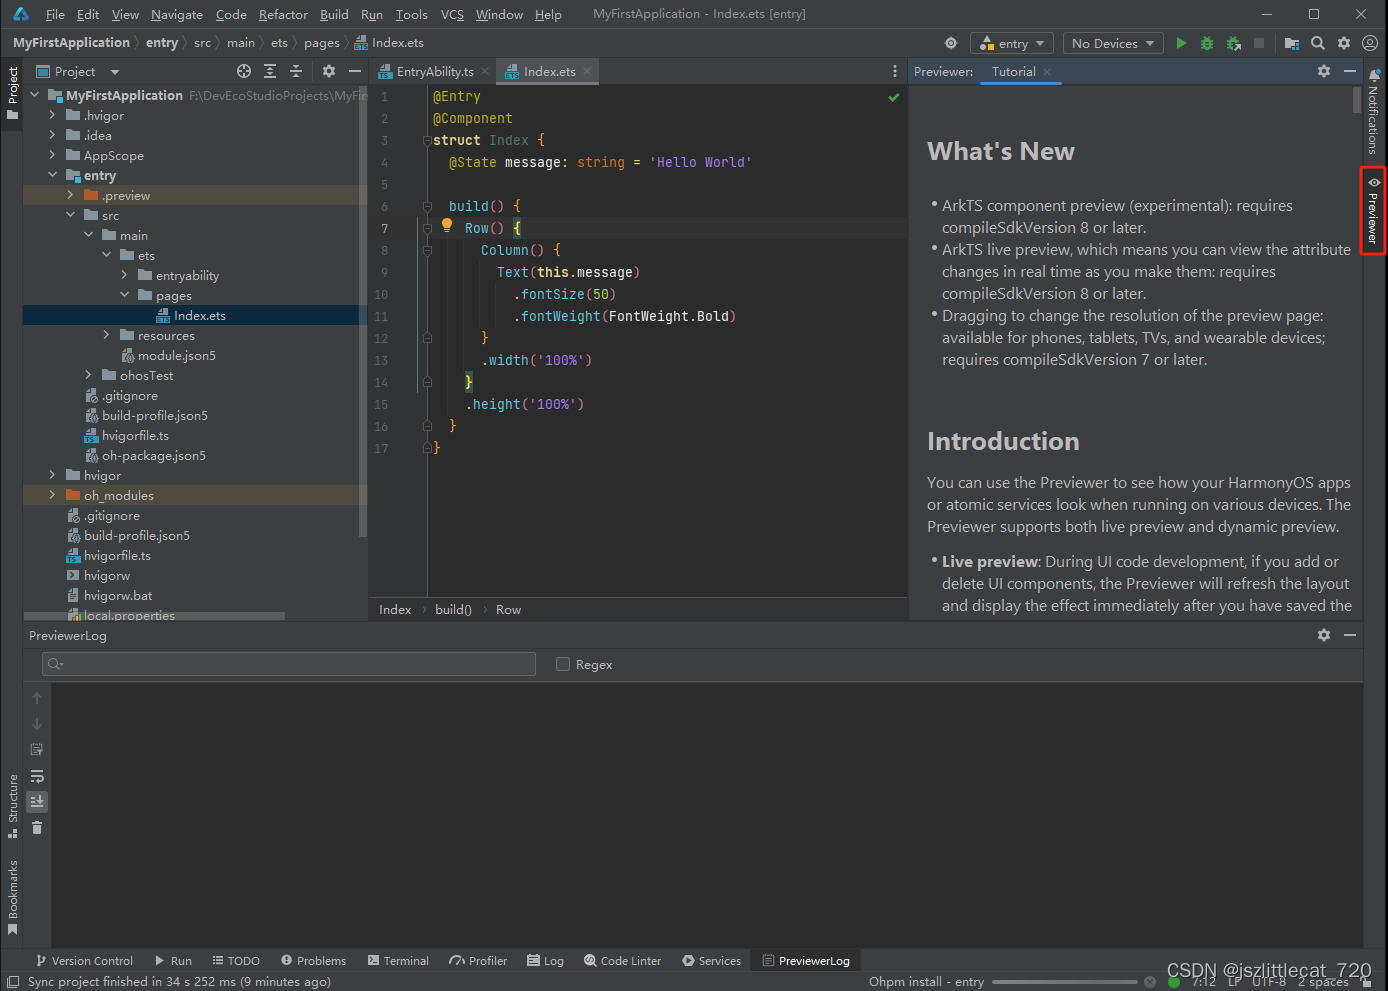Click the locate-in-project target icon in Project panel
The height and width of the screenshot is (991, 1388).
pos(244,71)
